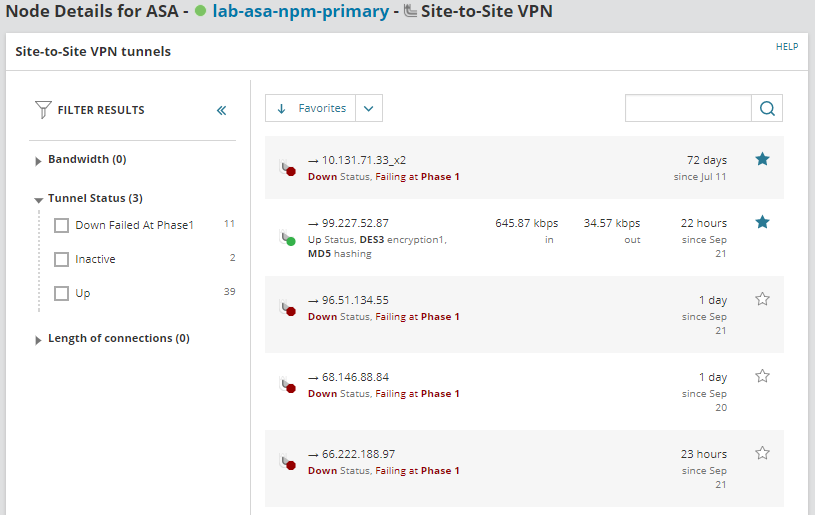Open the Favorites sort dropdown arrow

pyautogui.click(x=368, y=108)
